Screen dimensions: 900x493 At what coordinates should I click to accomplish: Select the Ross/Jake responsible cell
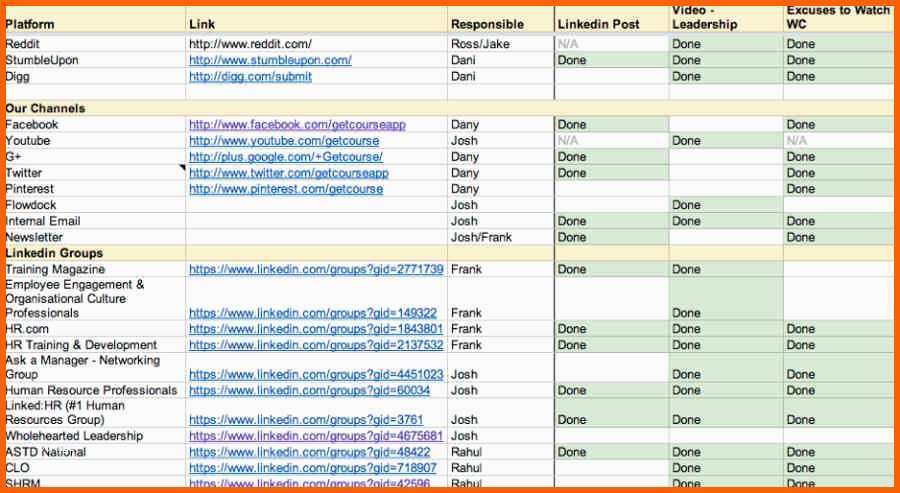click(x=501, y=44)
